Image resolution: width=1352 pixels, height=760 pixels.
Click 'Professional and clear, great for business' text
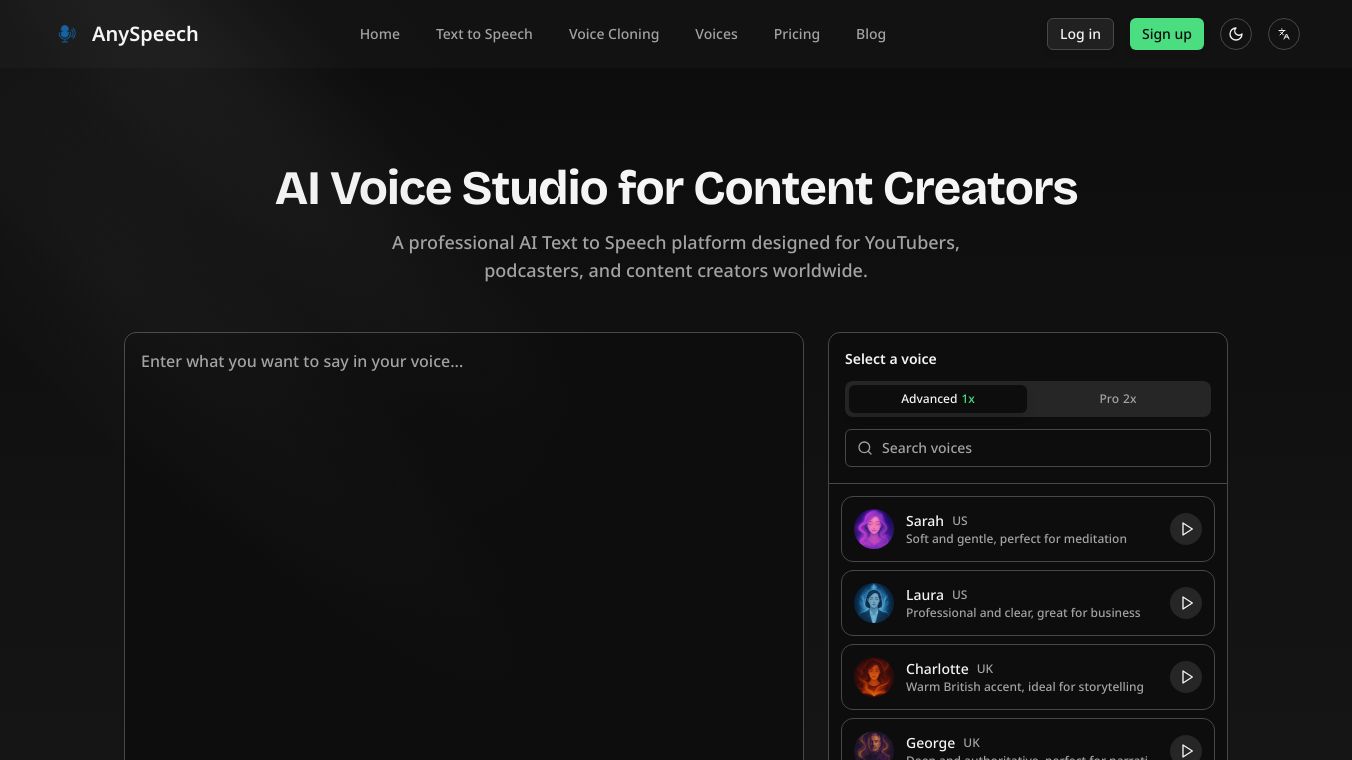tap(1023, 613)
